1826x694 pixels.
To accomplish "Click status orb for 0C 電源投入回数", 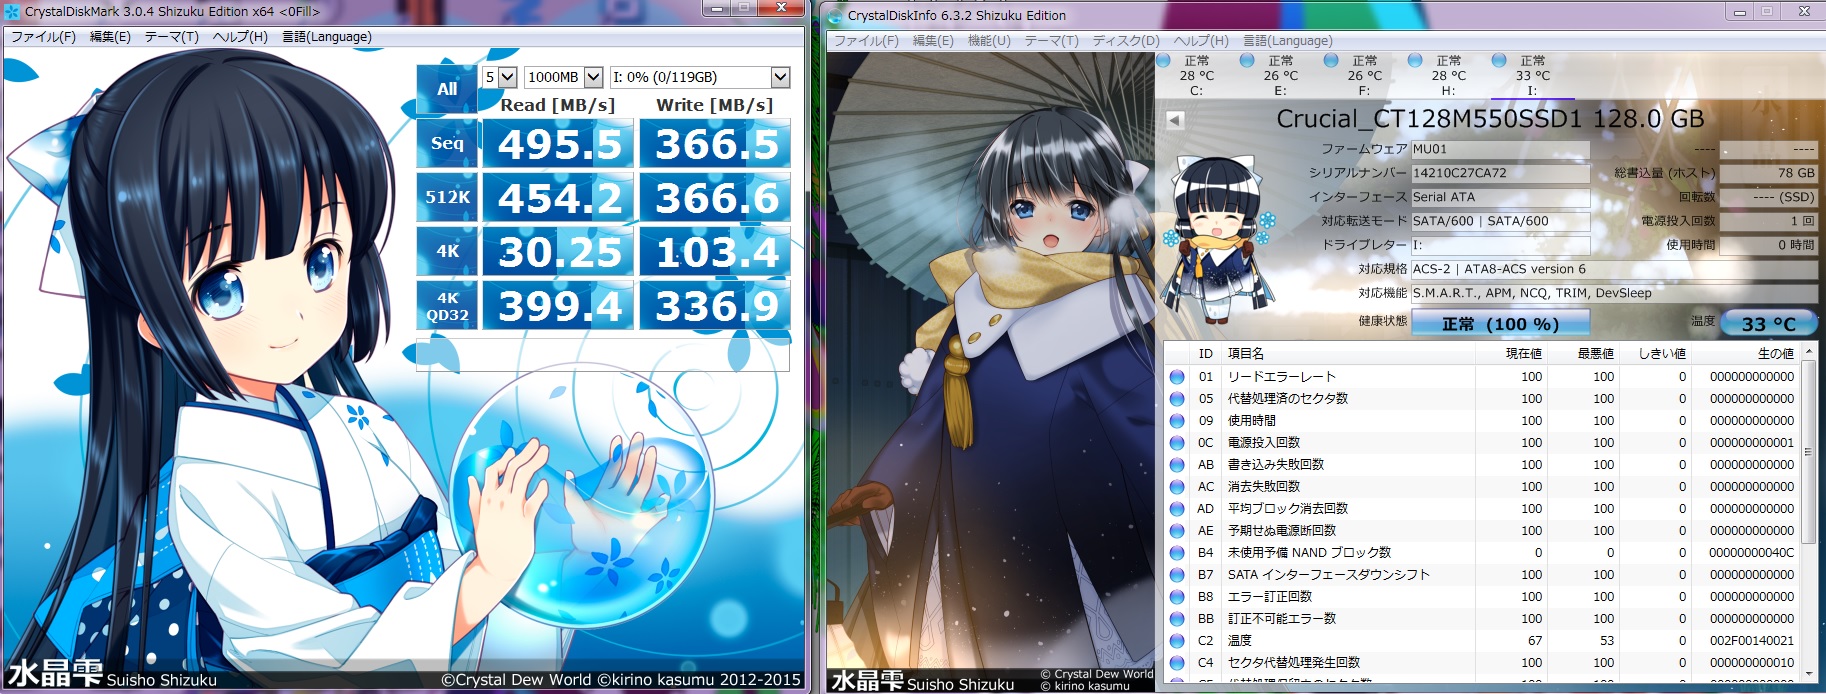I will 1177,443.
